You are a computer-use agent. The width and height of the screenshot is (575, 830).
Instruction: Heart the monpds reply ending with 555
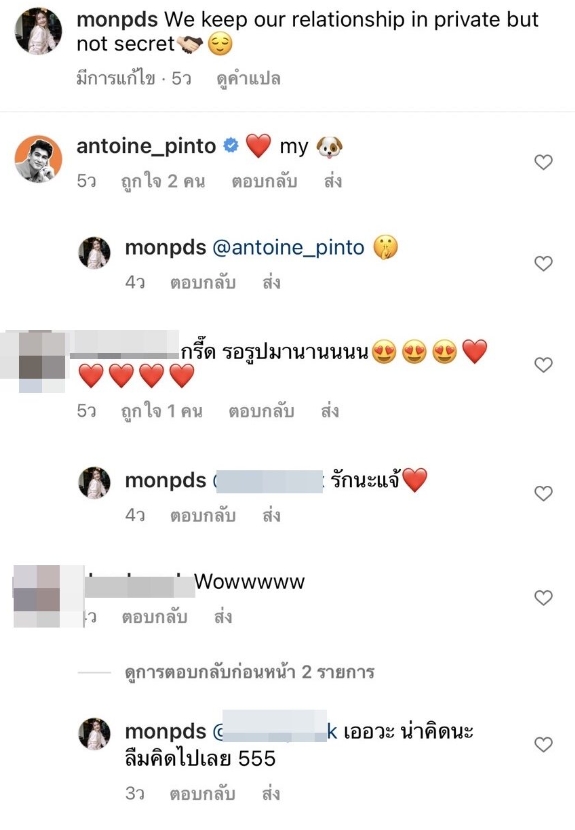click(543, 744)
